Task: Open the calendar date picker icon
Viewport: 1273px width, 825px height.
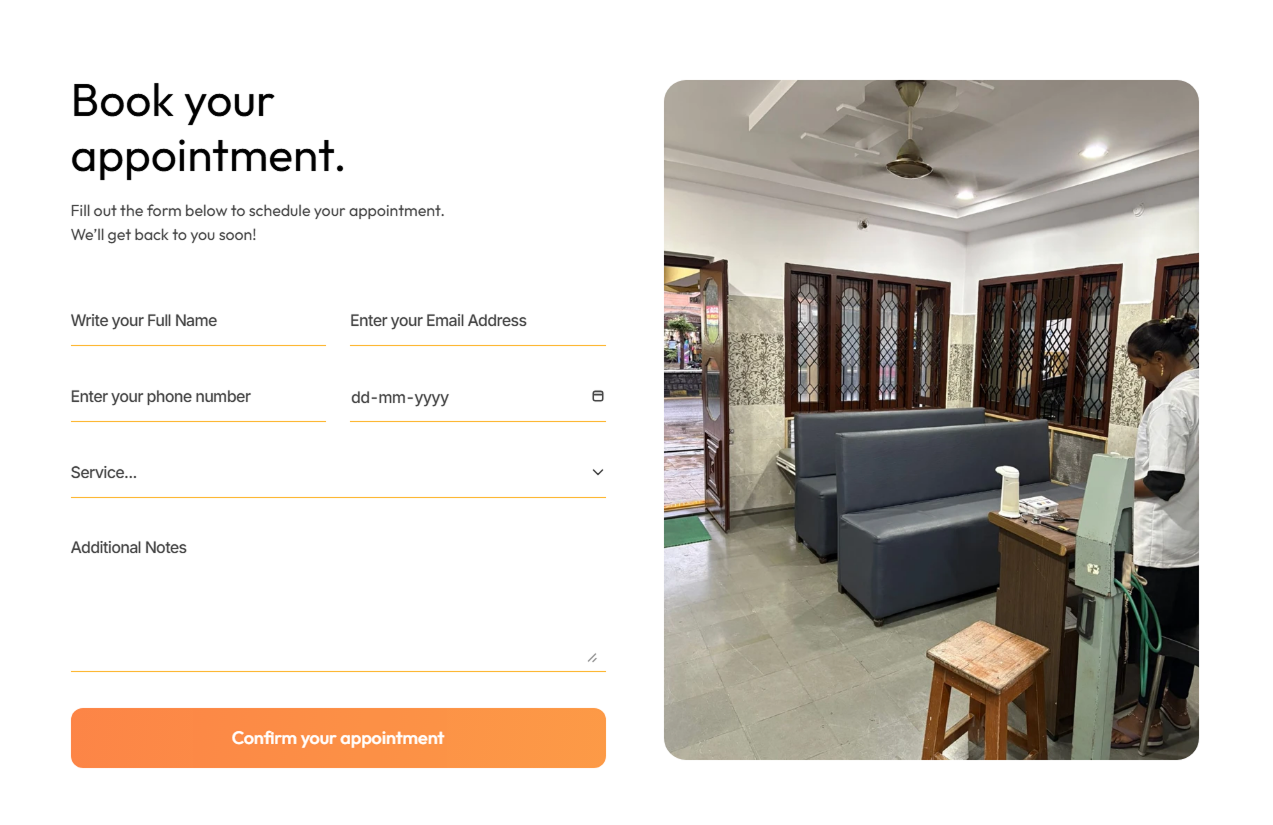Action: (598, 396)
